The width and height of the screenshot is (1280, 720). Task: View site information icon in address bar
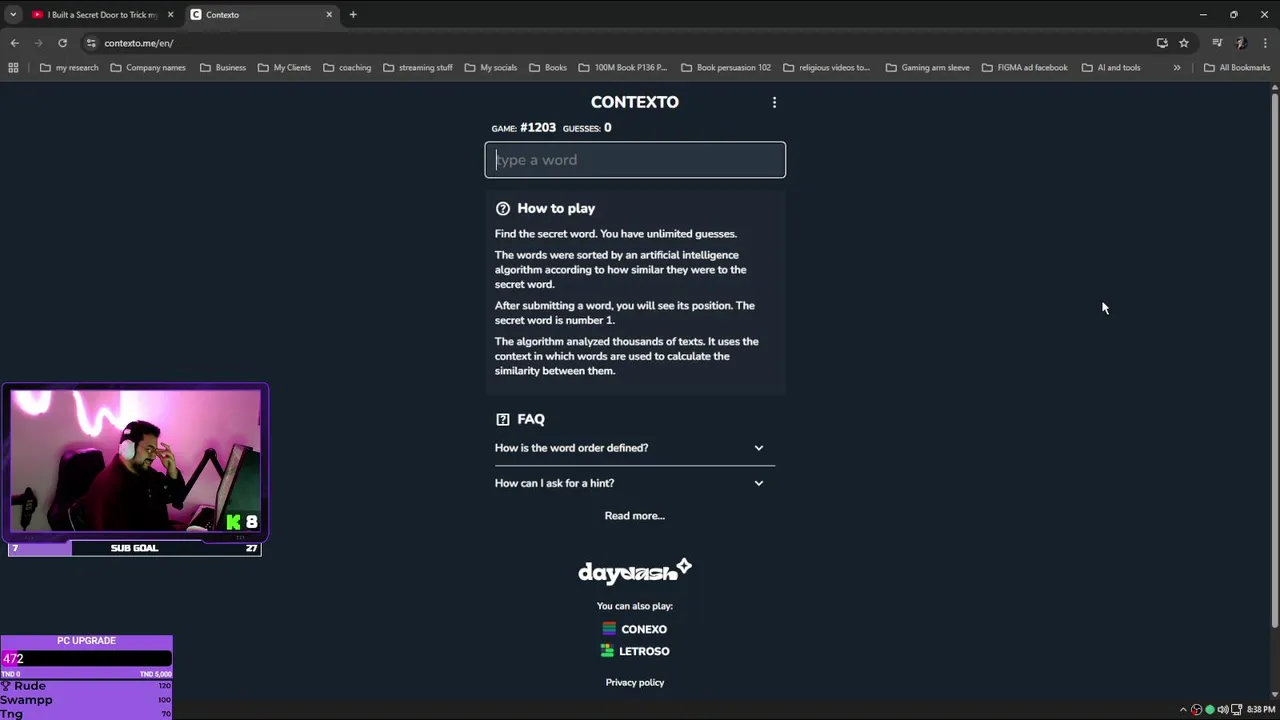(91, 43)
